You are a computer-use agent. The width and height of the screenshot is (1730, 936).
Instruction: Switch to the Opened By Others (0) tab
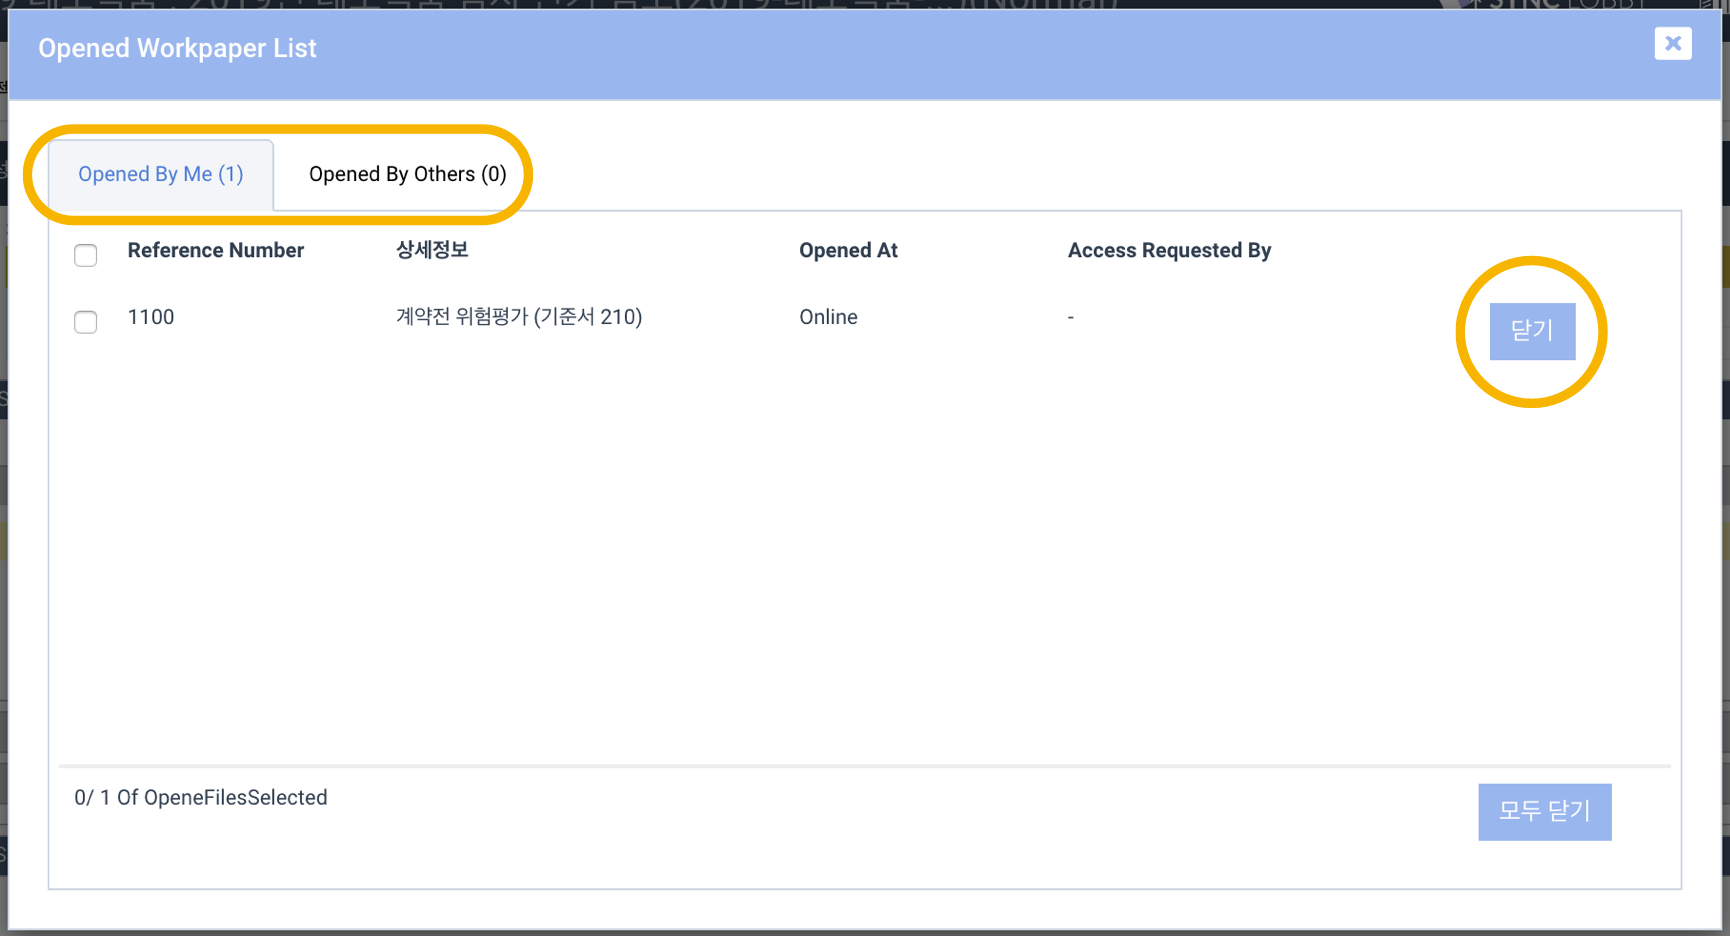pos(406,173)
